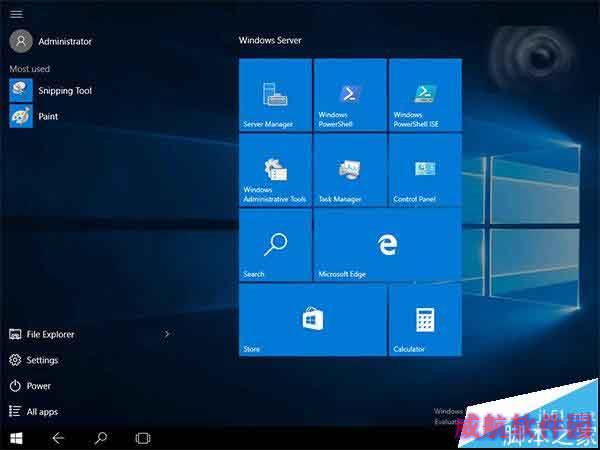This screenshot has width=600, height=450.
Task: Show All apps text entry
Action: 42,412
